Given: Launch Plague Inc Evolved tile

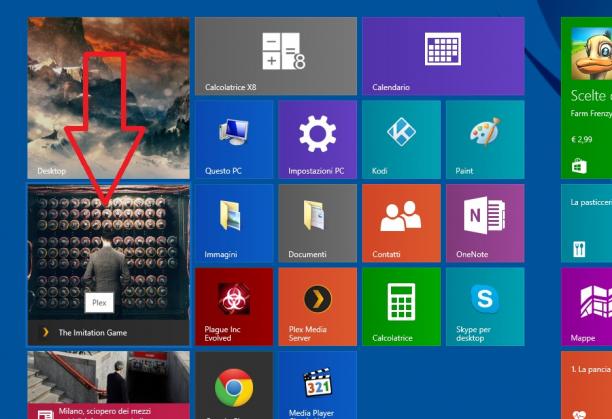Looking at the screenshot, I should 234,307.
